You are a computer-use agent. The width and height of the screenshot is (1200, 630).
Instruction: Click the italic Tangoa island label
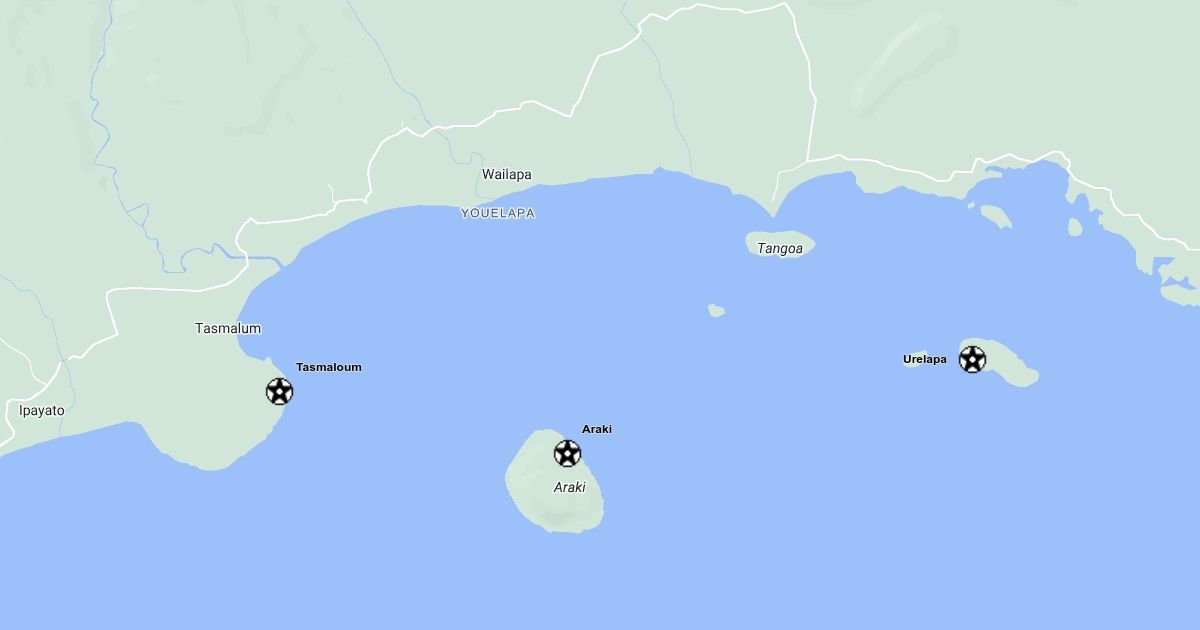(780, 249)
